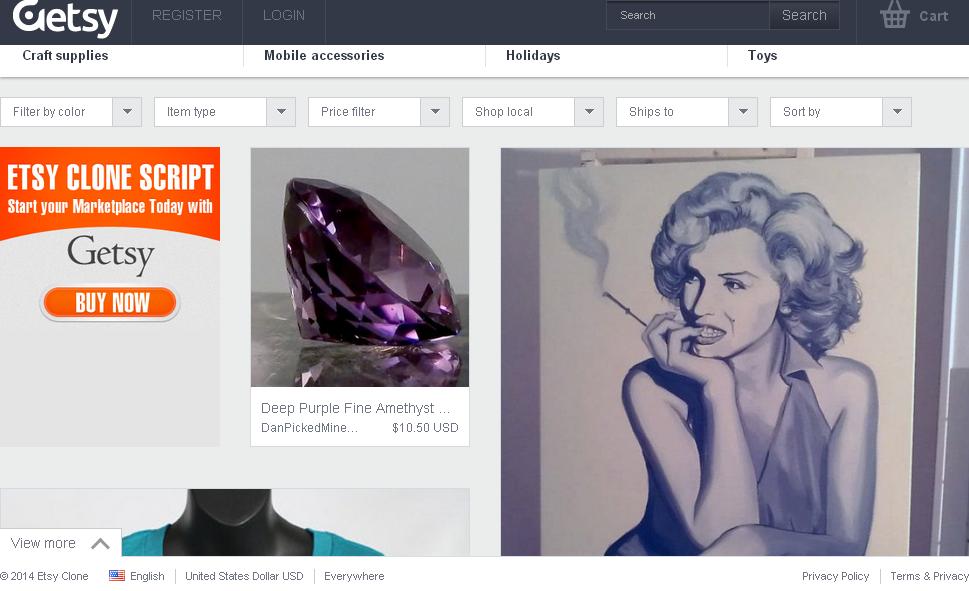Click the US flag language icon
969x591 pixels.
click(x=117, y=576)
